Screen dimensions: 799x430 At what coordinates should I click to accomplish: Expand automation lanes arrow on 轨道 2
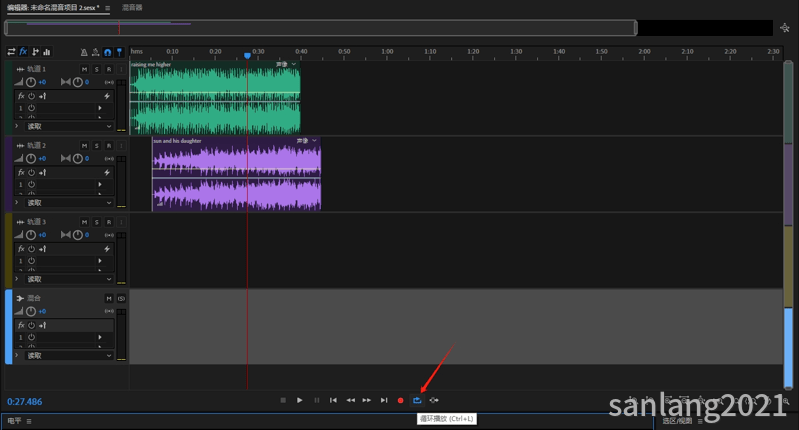click(x=17, y=202)
